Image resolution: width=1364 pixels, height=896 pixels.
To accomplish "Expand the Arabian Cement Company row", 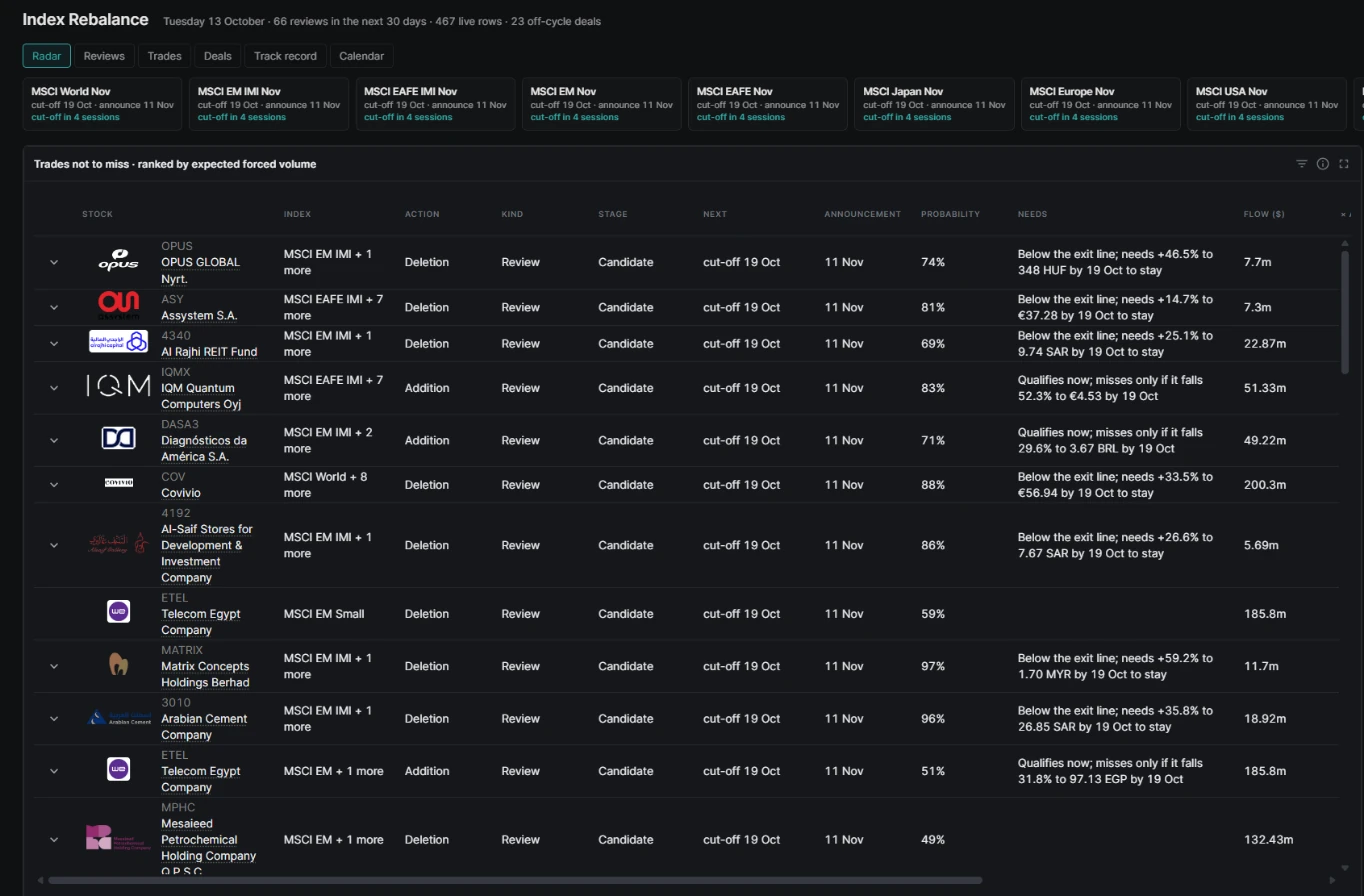I will point(54,718).
